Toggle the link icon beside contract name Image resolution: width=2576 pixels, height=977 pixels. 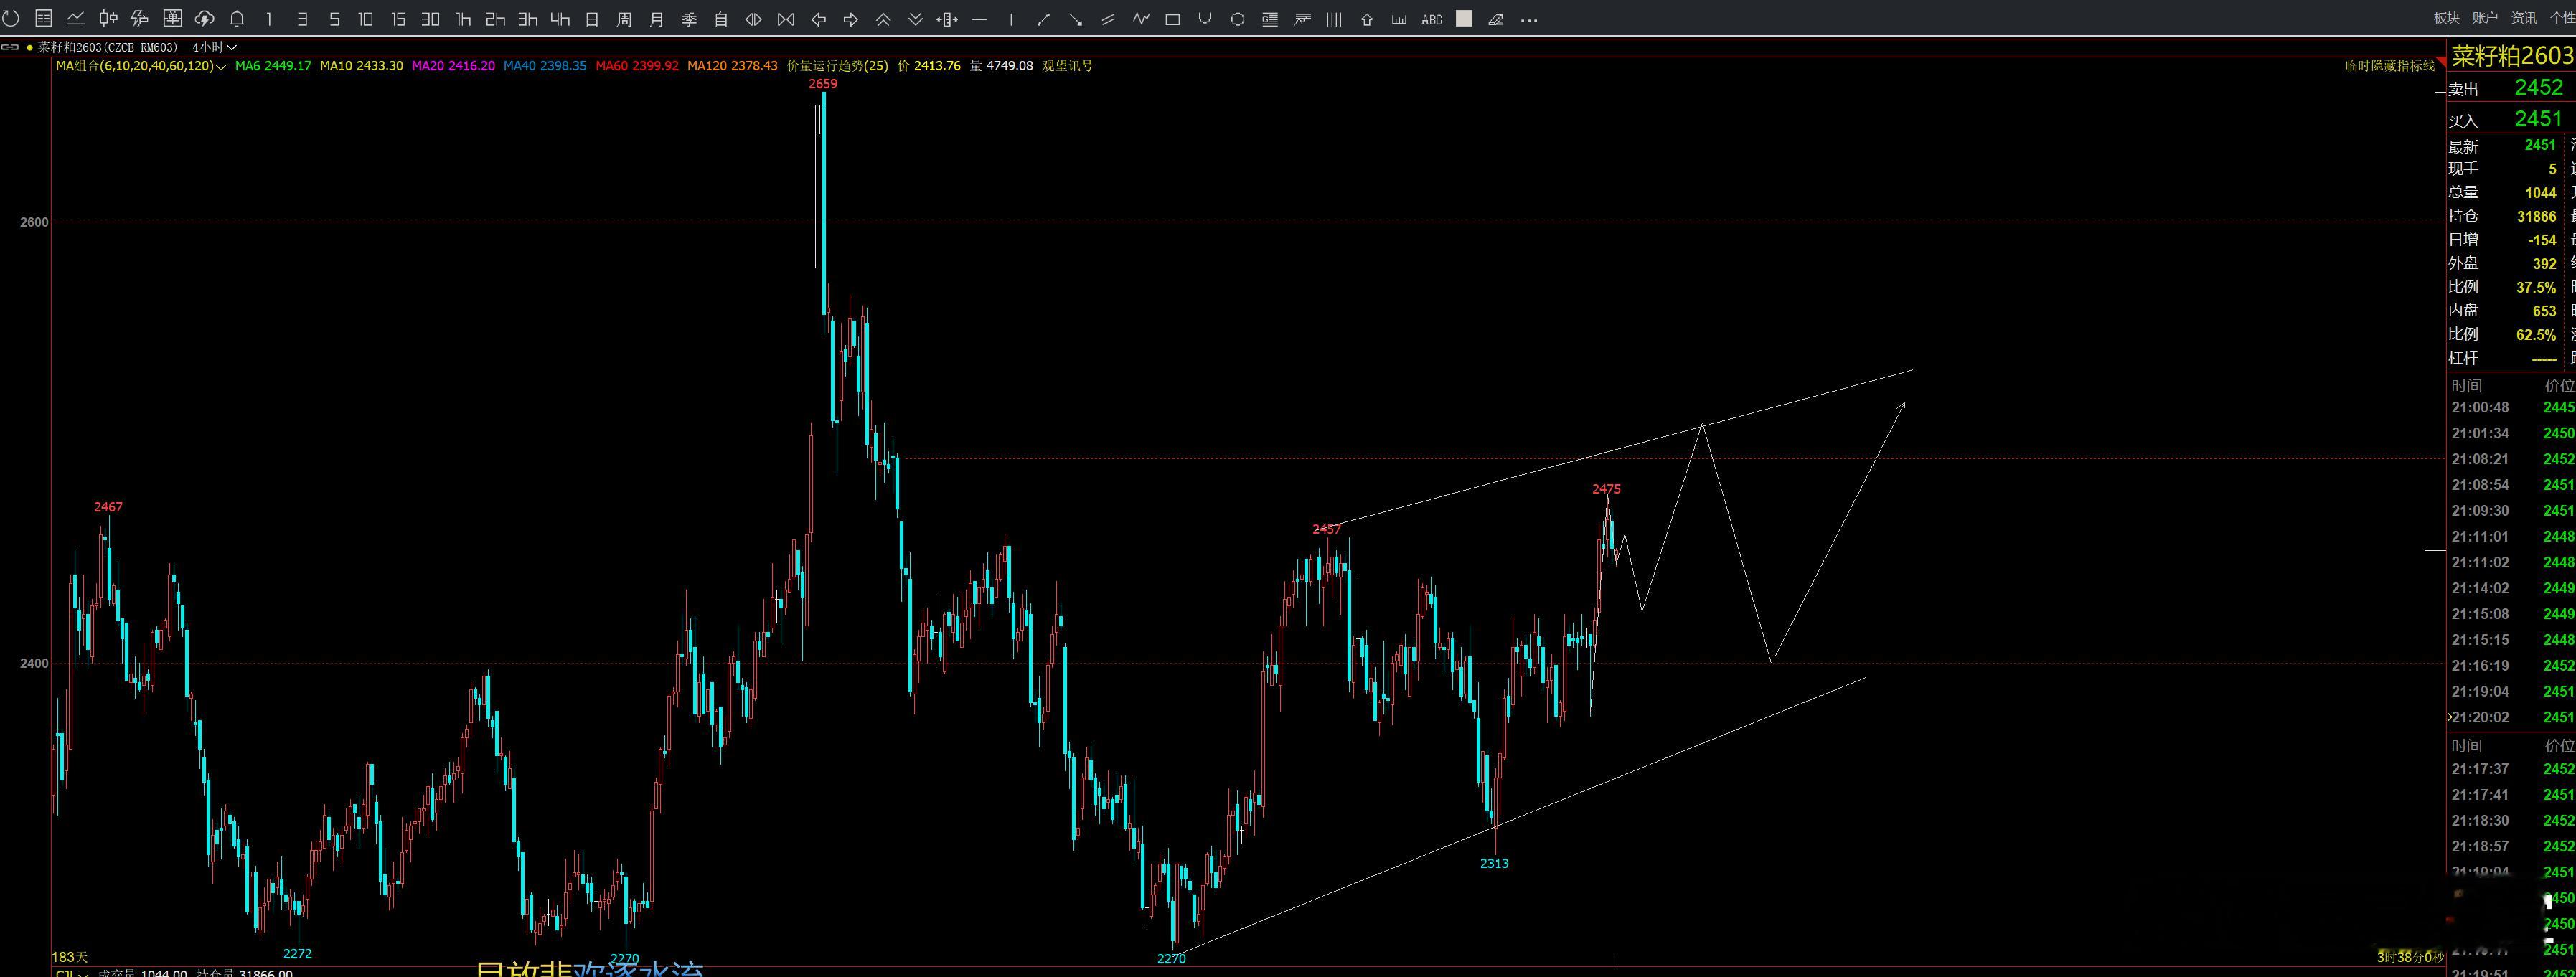(x=10, y=47)
